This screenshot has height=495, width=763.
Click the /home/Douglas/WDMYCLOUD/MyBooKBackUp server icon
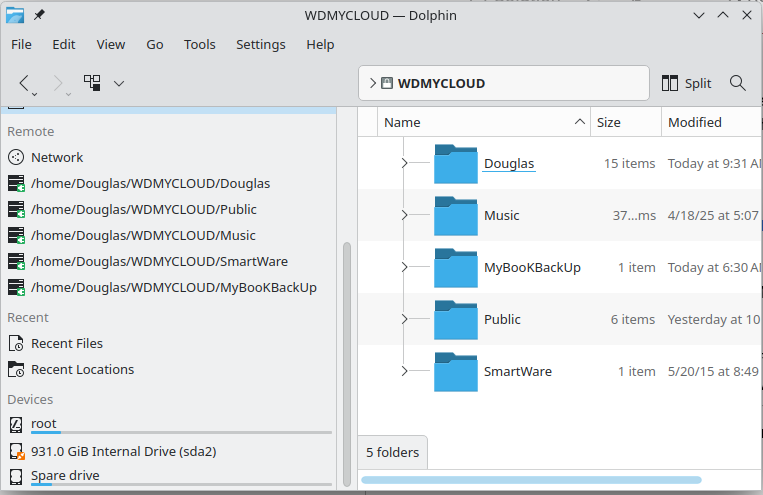16,288
